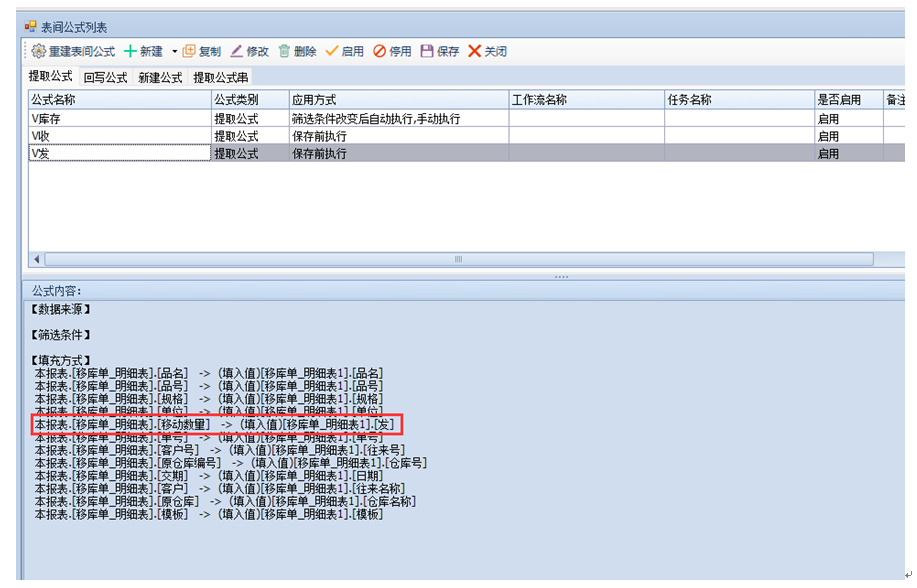
Task: Click the window icon in the title bar
Action: 30,27
